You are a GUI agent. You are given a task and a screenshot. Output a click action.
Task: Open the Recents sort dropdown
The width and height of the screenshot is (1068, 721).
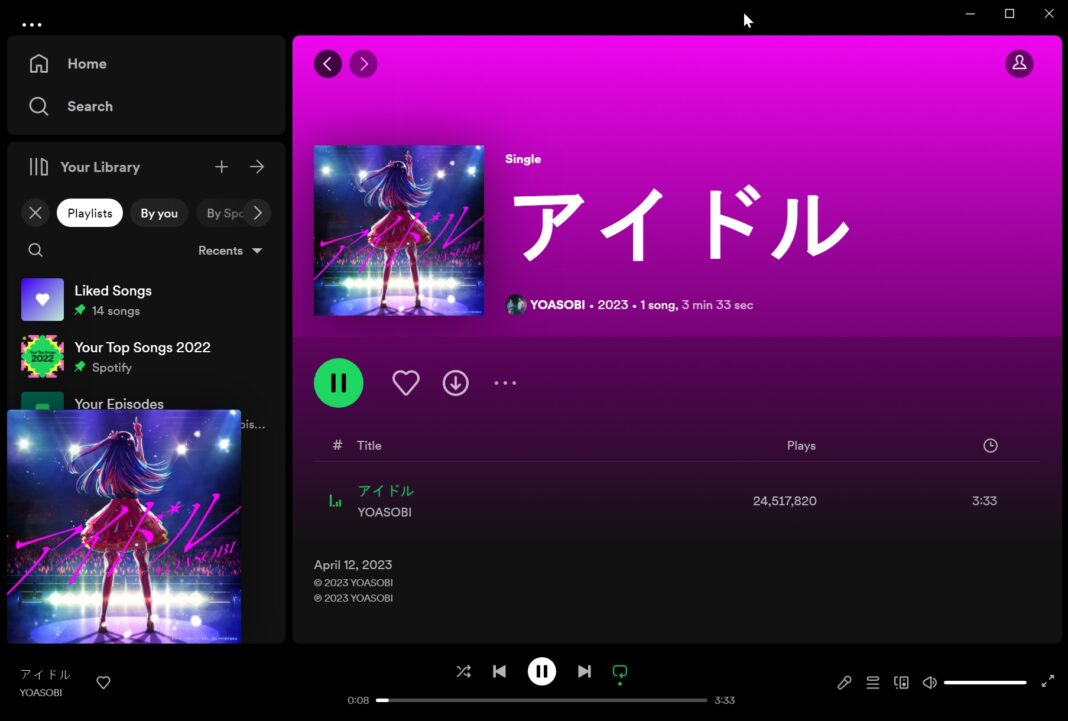(230, 251)
